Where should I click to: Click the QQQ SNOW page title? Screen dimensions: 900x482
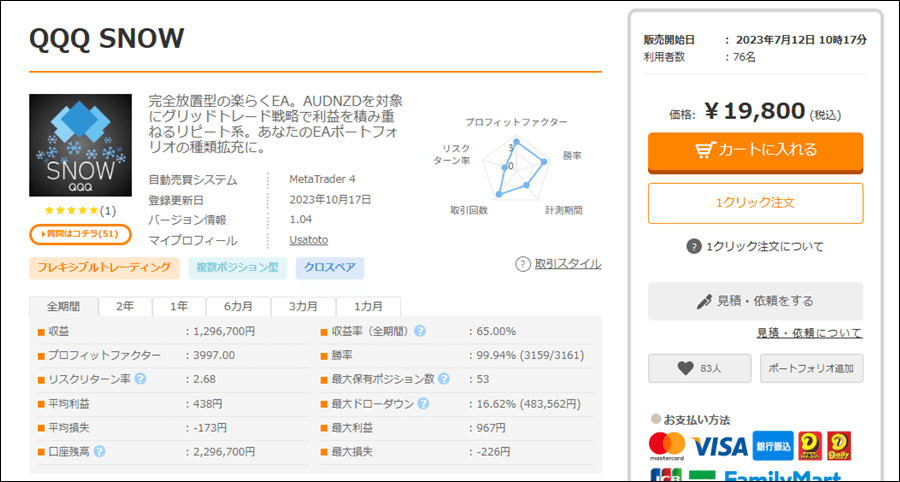pos(106,38)
